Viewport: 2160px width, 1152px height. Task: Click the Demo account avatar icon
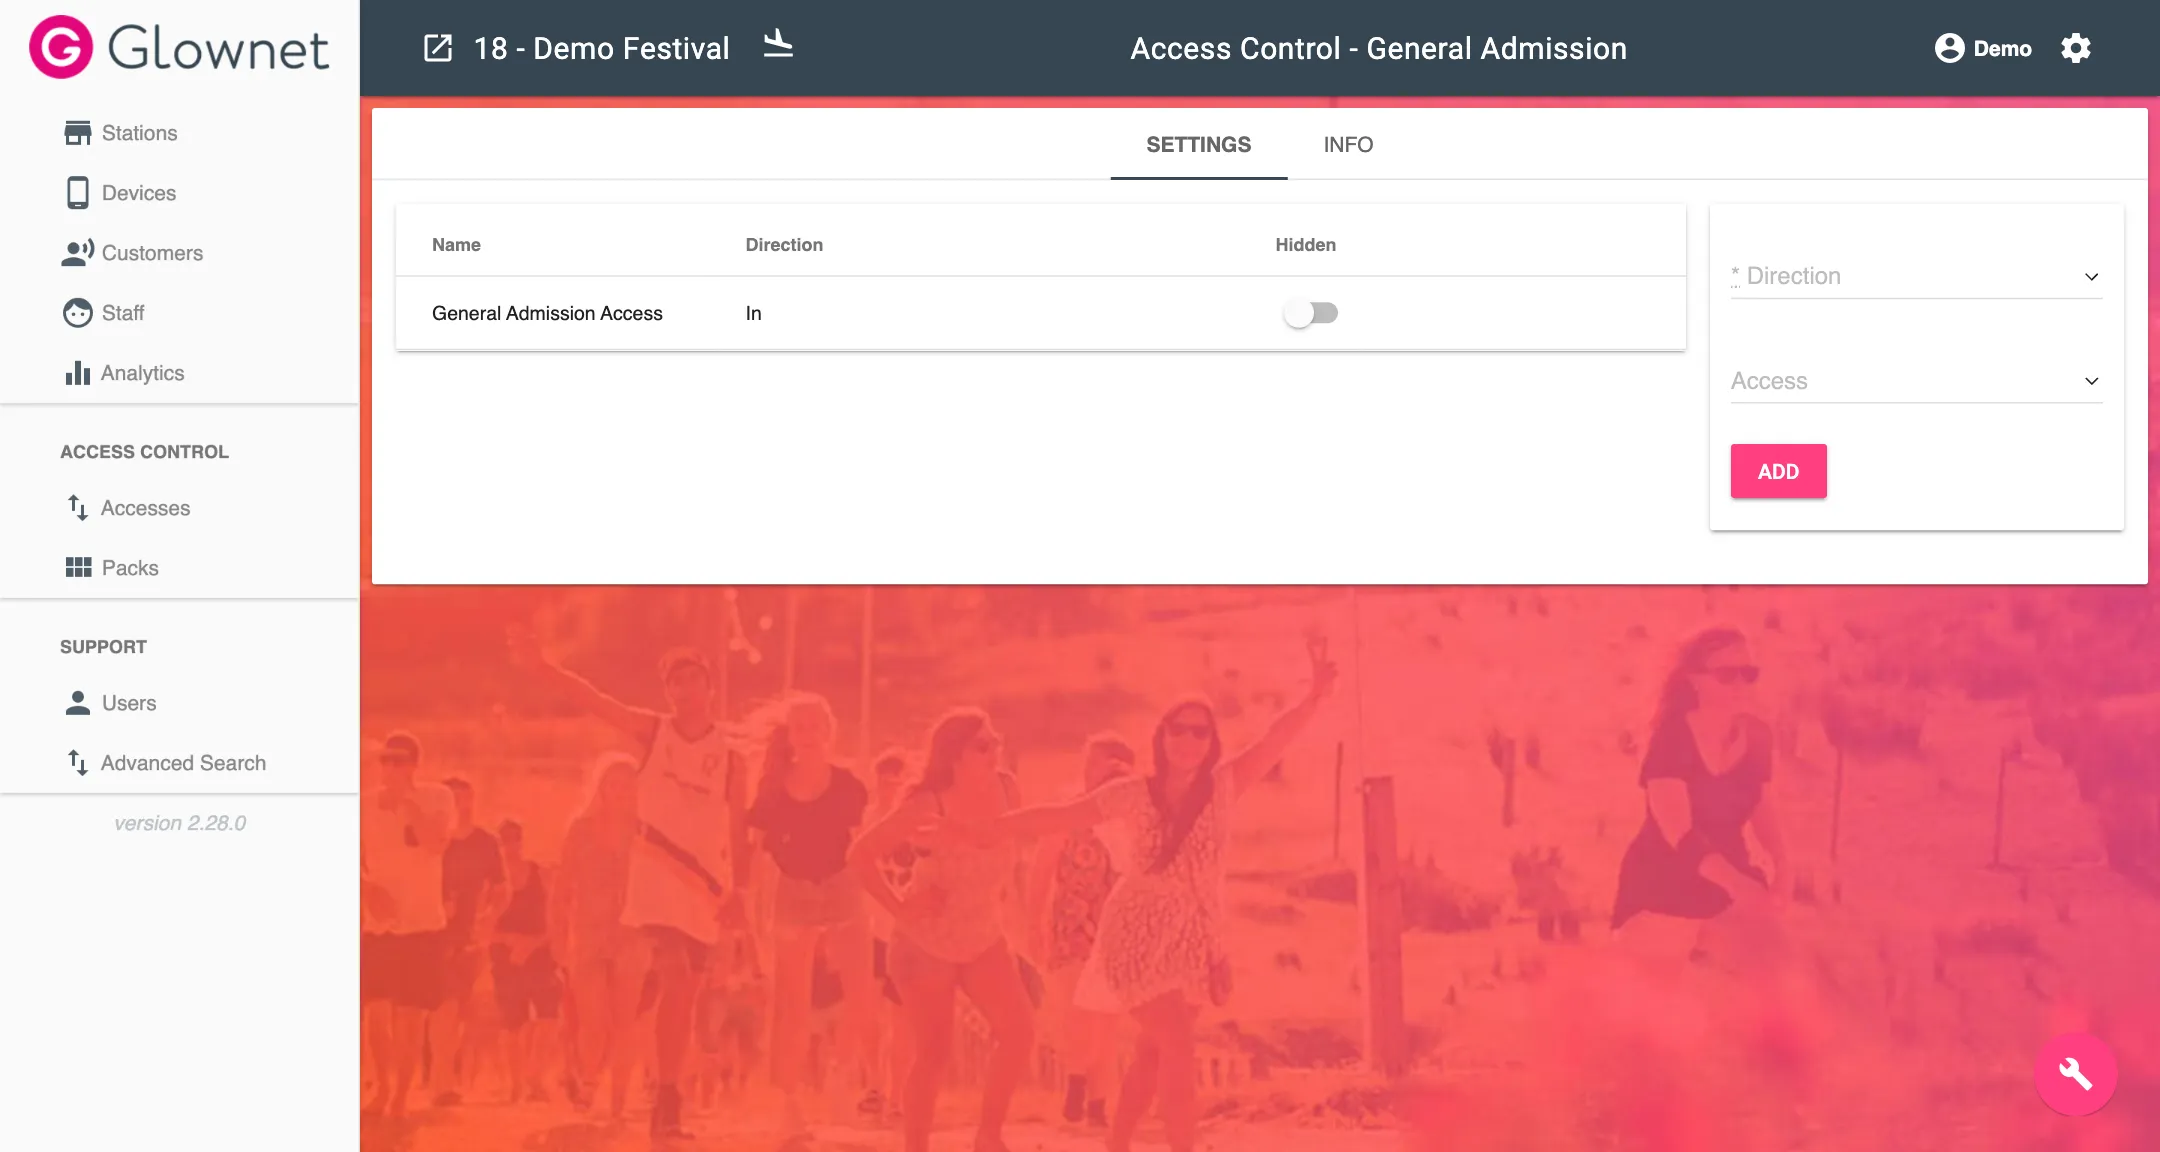tap(1949, 48)
